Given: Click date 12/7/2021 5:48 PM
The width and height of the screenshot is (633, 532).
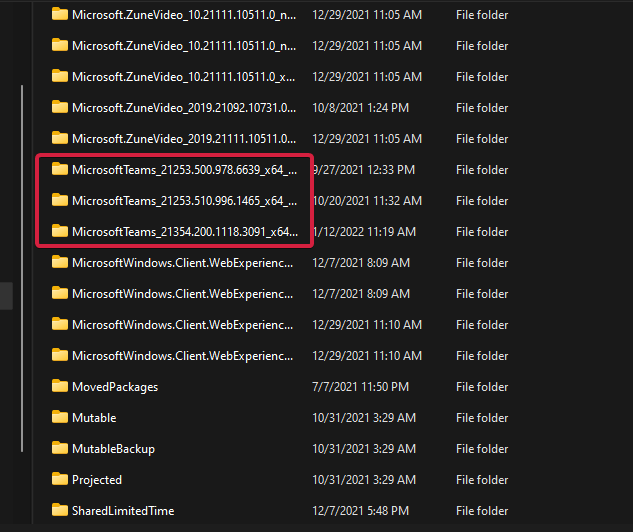Looking at the screenshot, I should click(x=361, y=511).
